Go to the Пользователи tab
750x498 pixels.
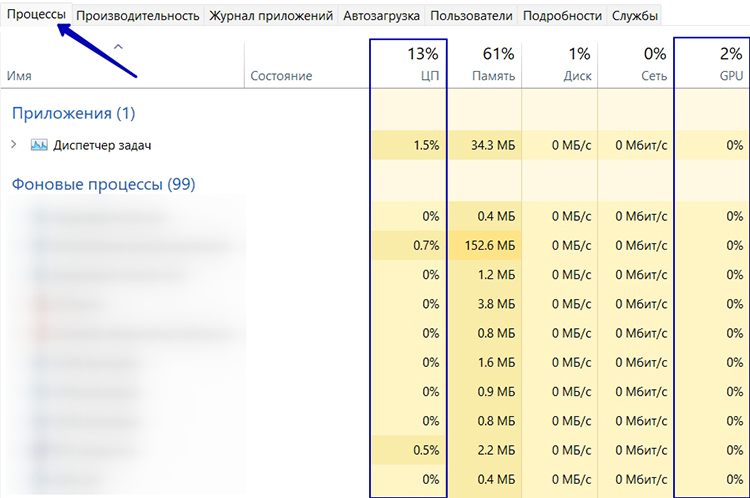(472, 16)
